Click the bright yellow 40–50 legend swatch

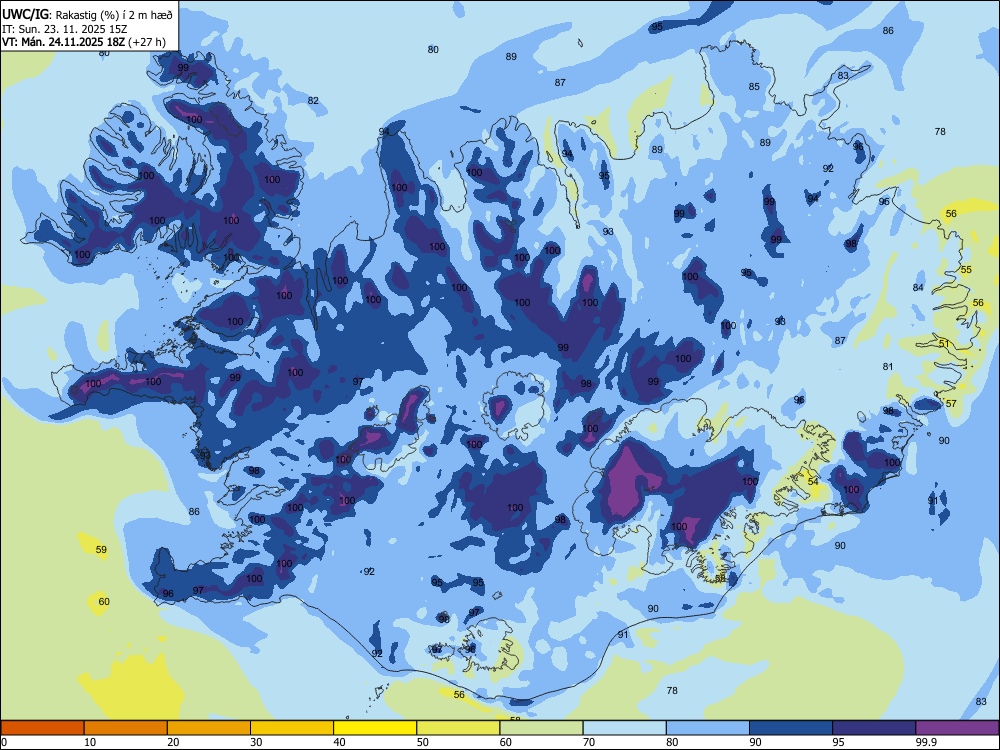375,728
